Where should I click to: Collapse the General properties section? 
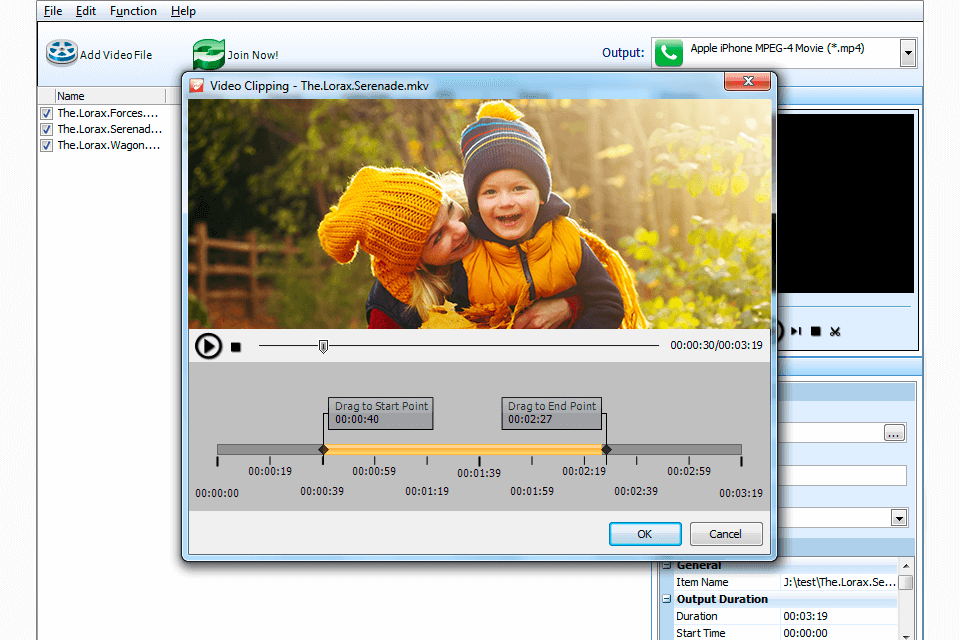coord(665,565)
